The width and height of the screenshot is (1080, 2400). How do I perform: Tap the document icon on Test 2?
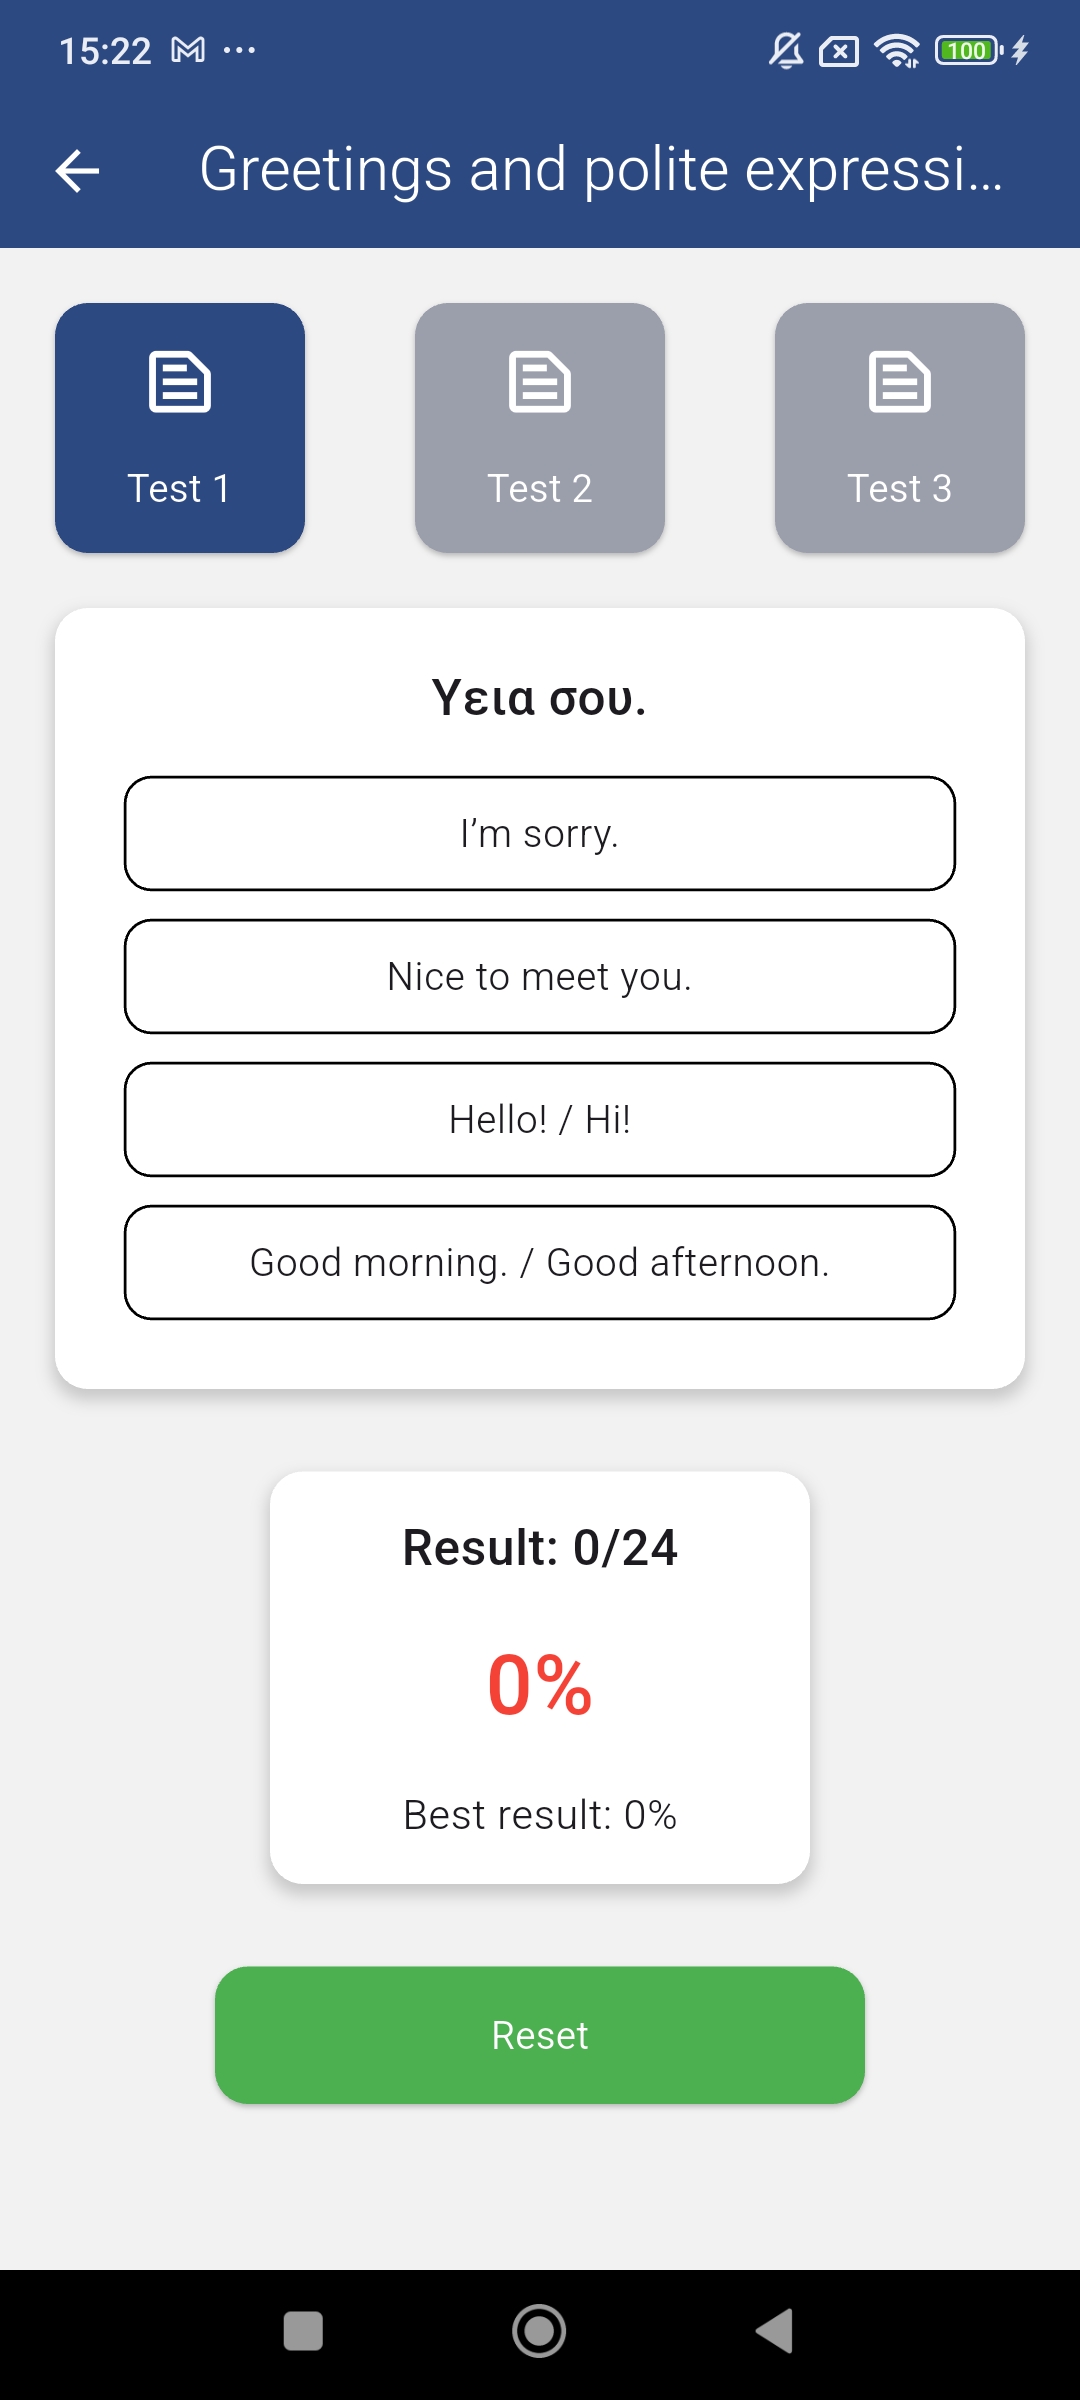coord(540,381)
